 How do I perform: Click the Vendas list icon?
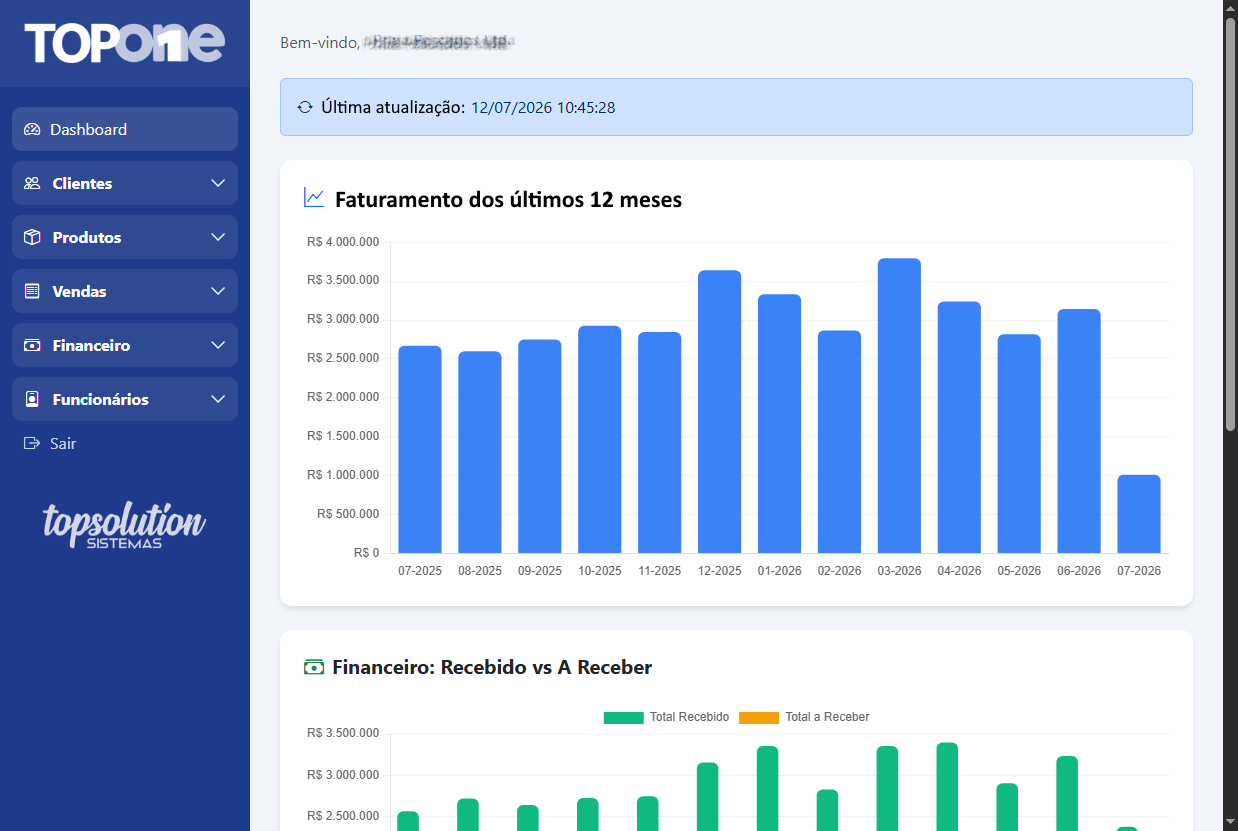click(x=32, y=291)
